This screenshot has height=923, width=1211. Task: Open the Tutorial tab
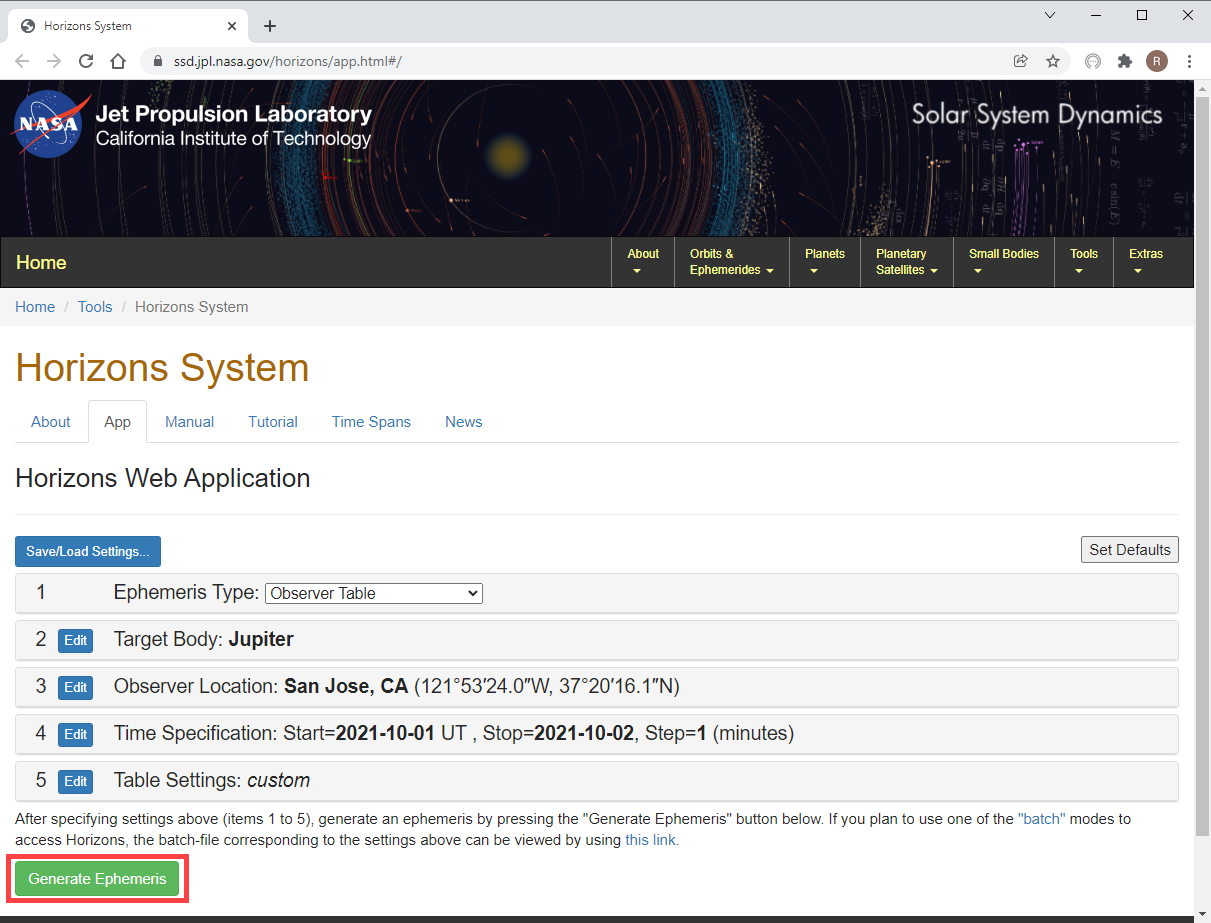(273, 422)
